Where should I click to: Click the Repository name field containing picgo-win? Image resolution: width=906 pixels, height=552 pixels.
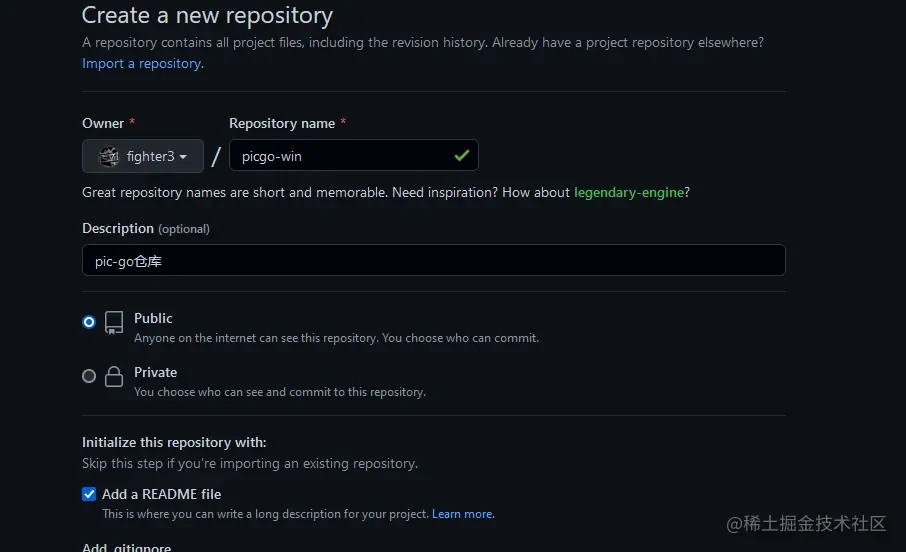pos(354,155)
